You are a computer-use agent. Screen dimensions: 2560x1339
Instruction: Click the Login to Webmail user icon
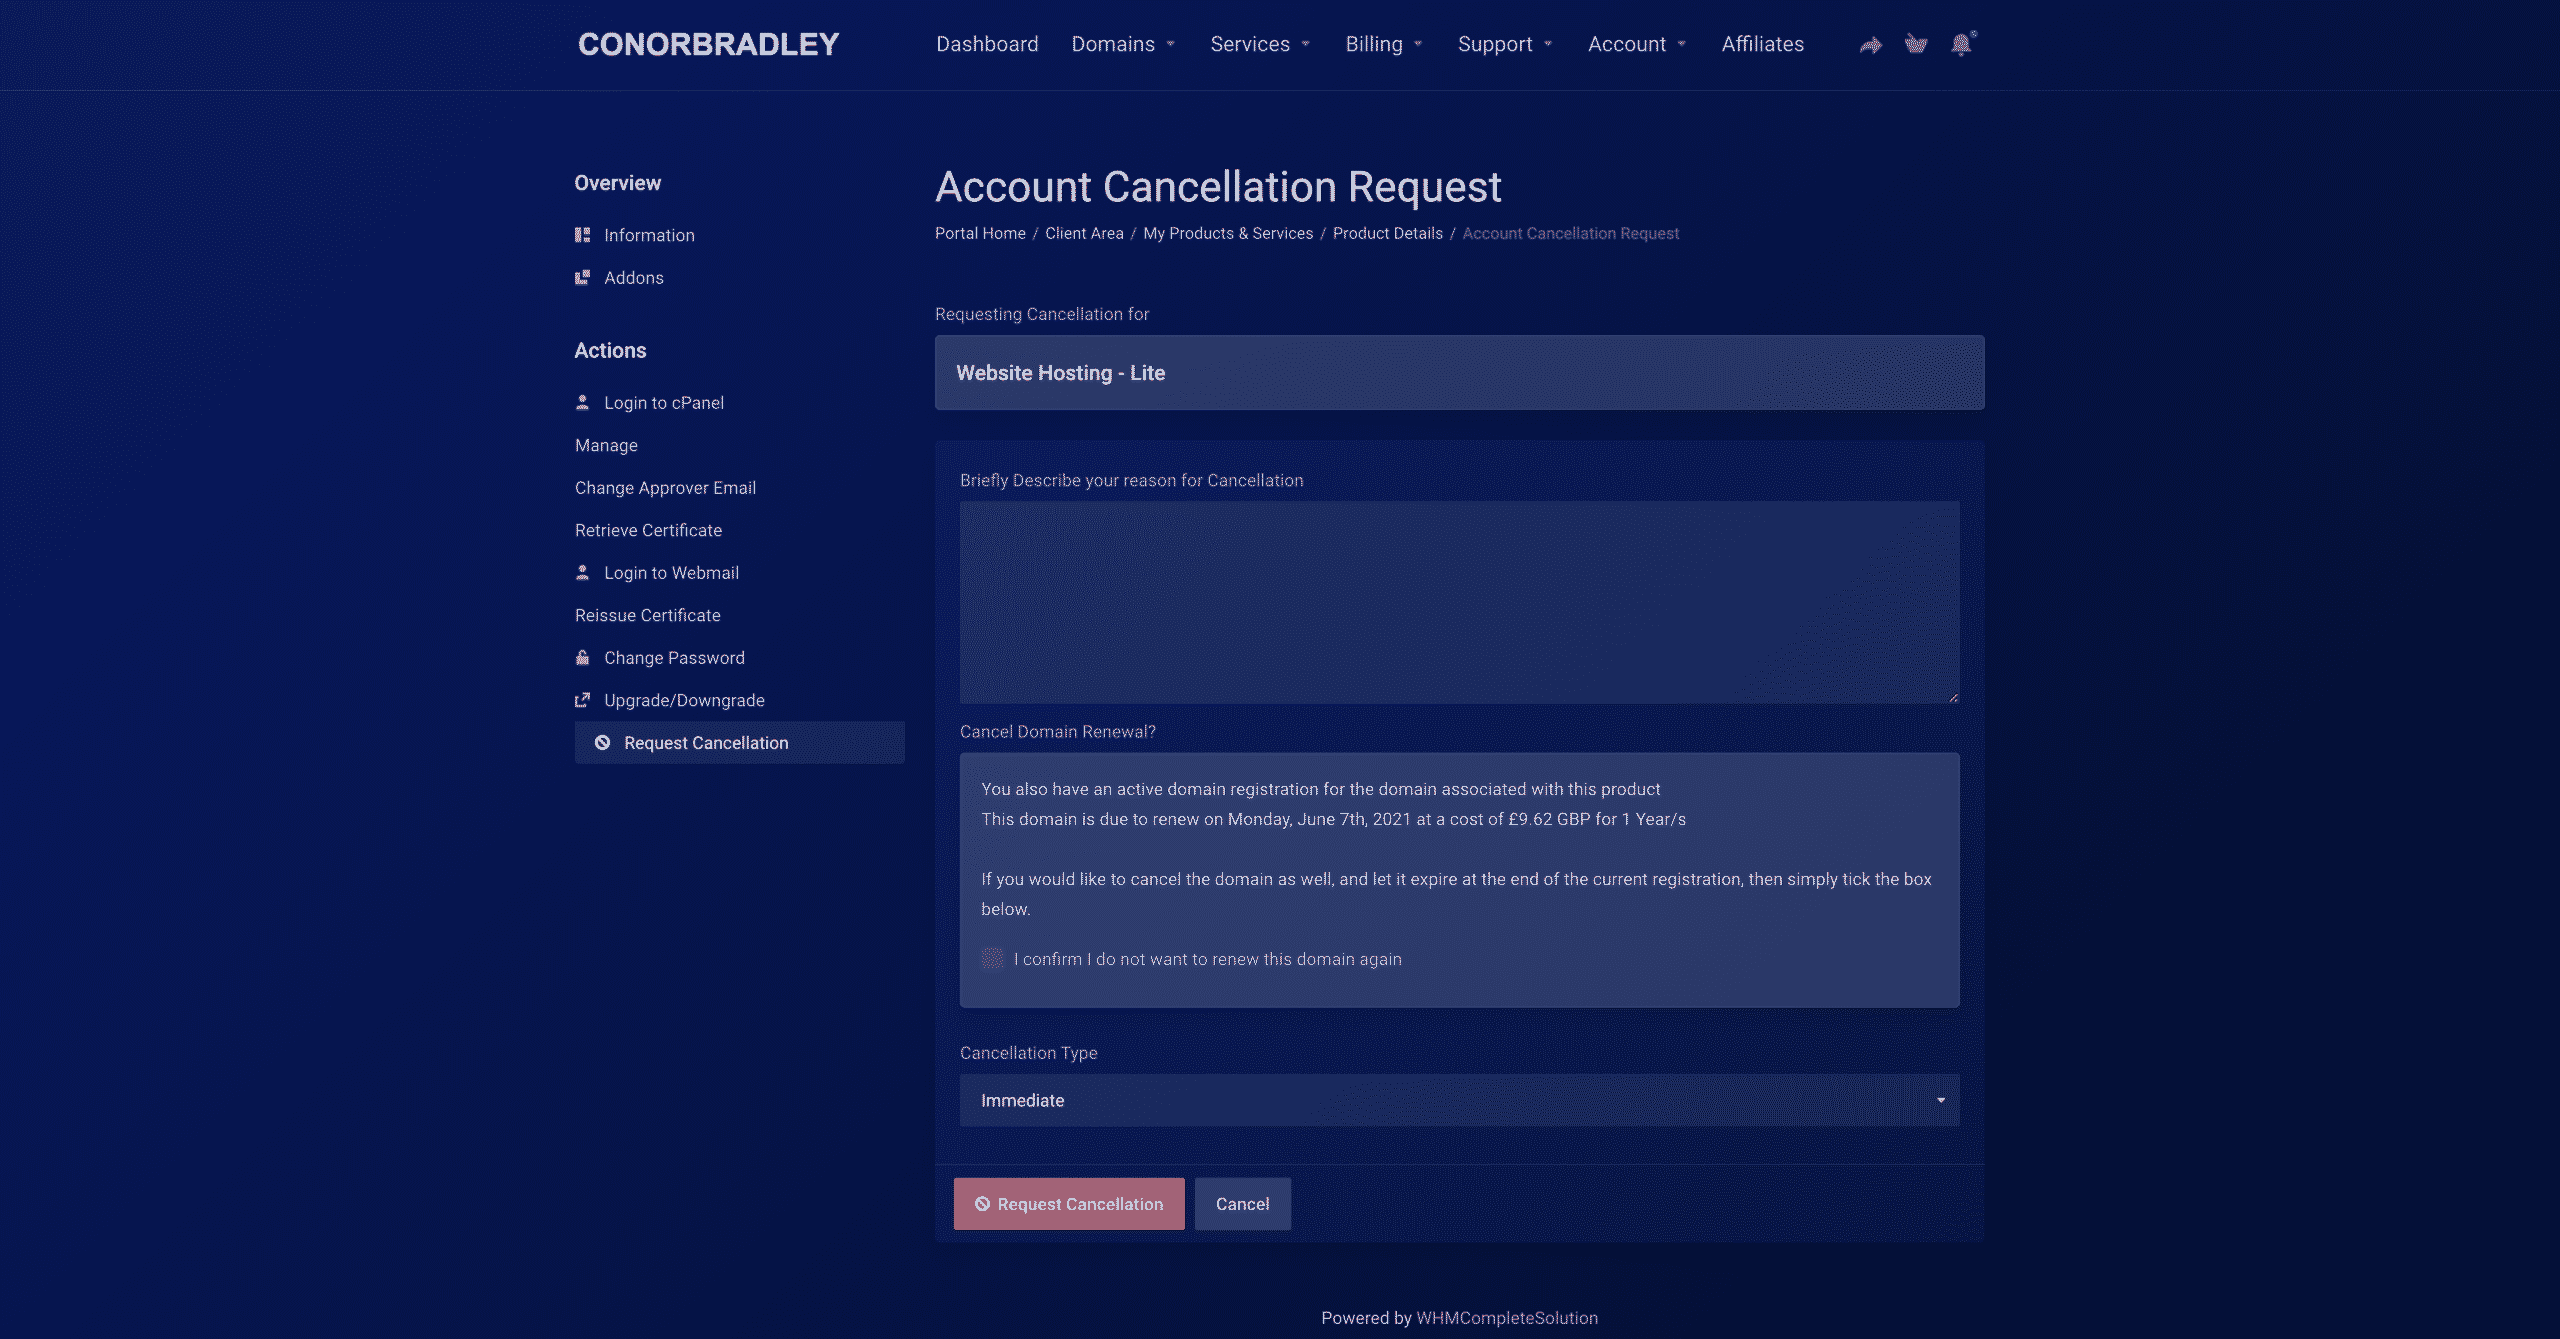(x=582, y=573)
